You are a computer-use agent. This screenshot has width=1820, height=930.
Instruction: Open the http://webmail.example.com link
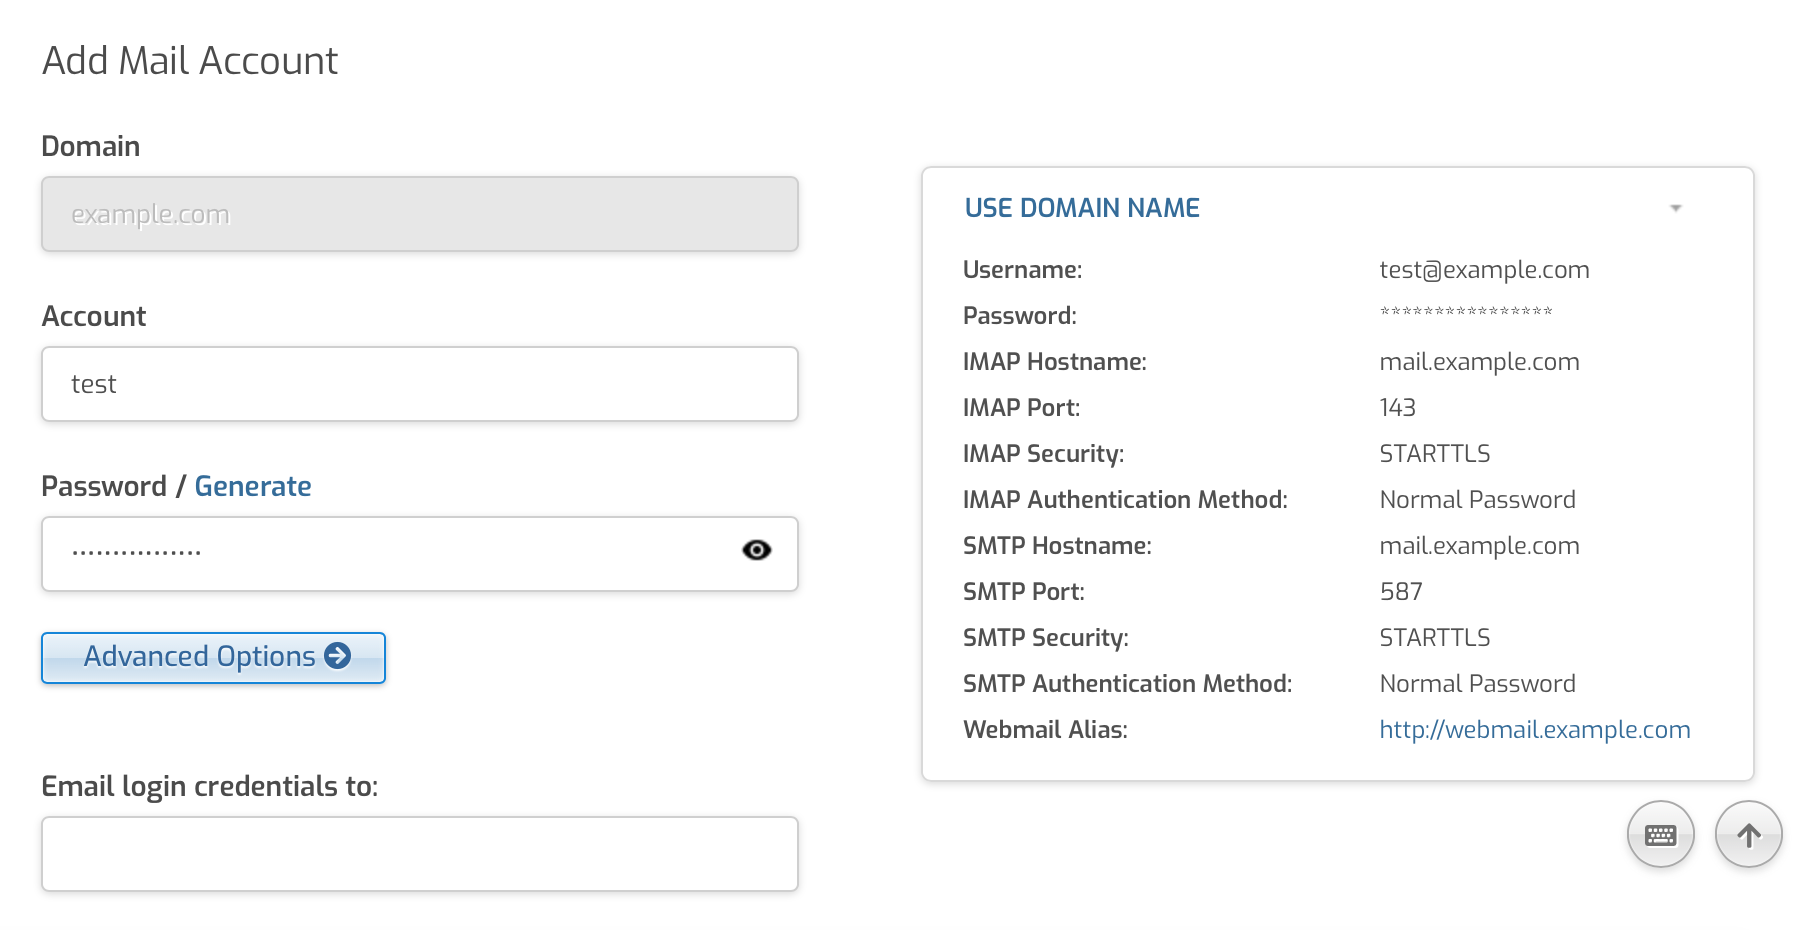click(1534, 730)
